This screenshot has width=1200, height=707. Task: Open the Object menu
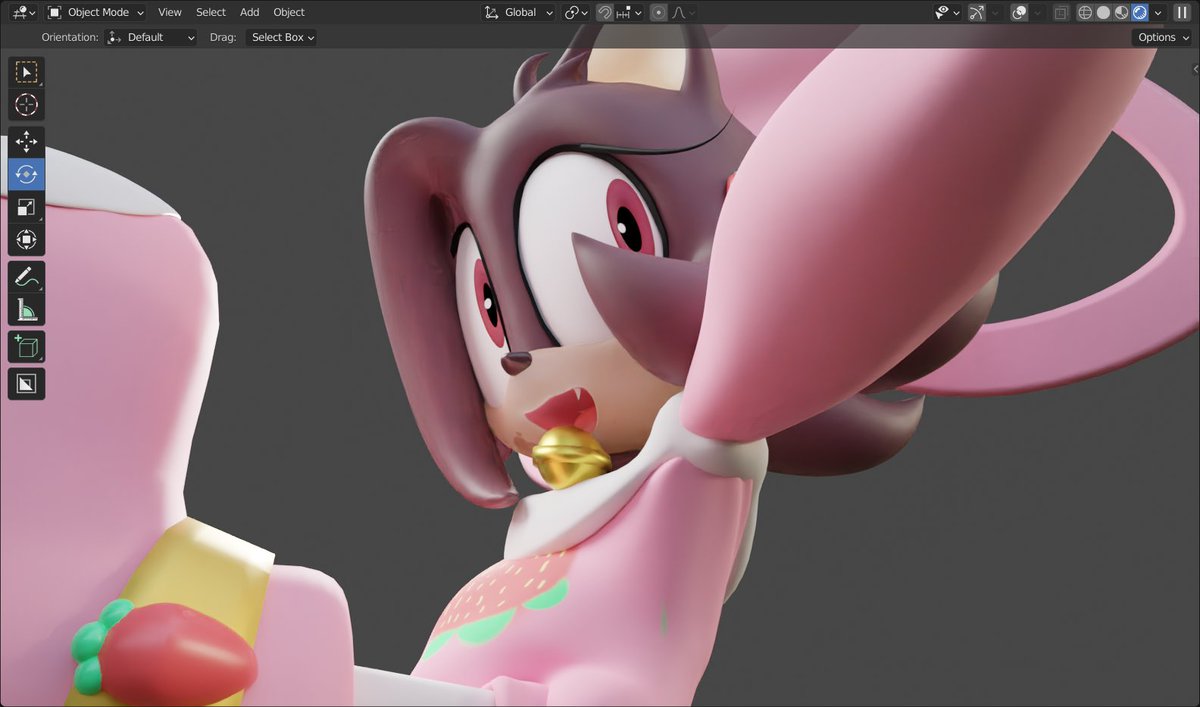(x=289, y=12)
